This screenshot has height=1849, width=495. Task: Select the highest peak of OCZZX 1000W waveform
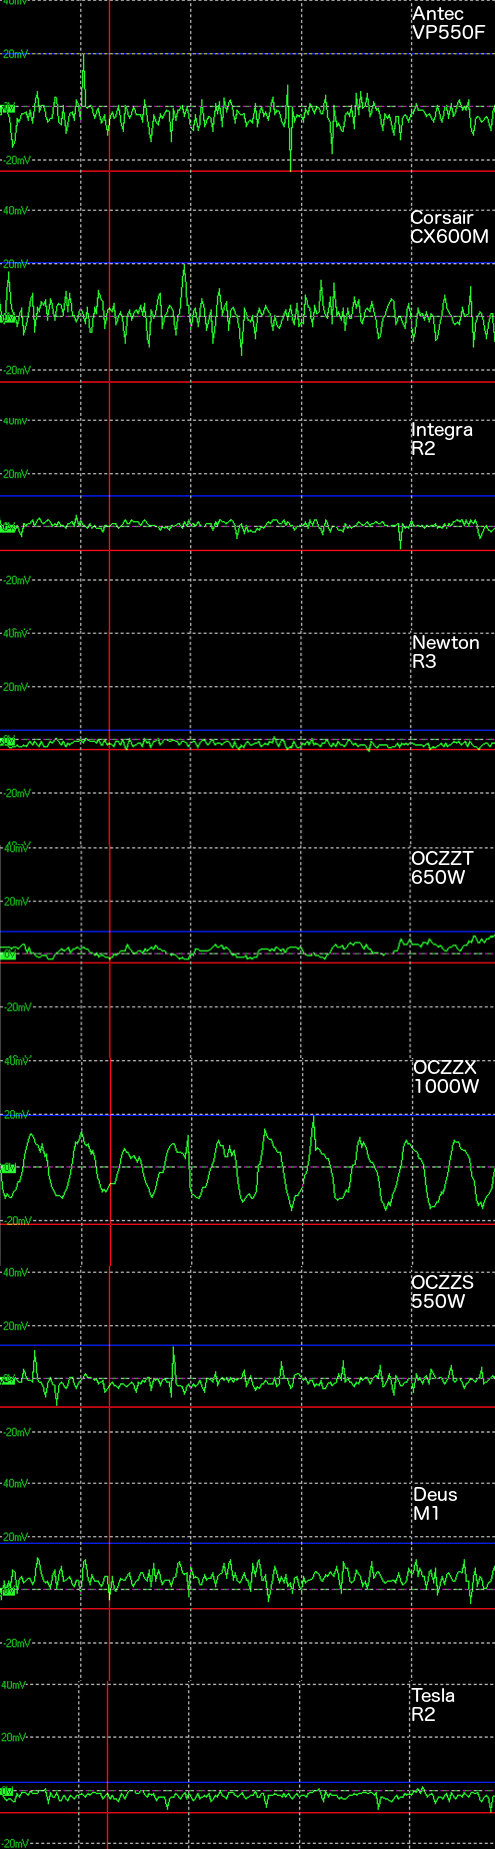313,1119
